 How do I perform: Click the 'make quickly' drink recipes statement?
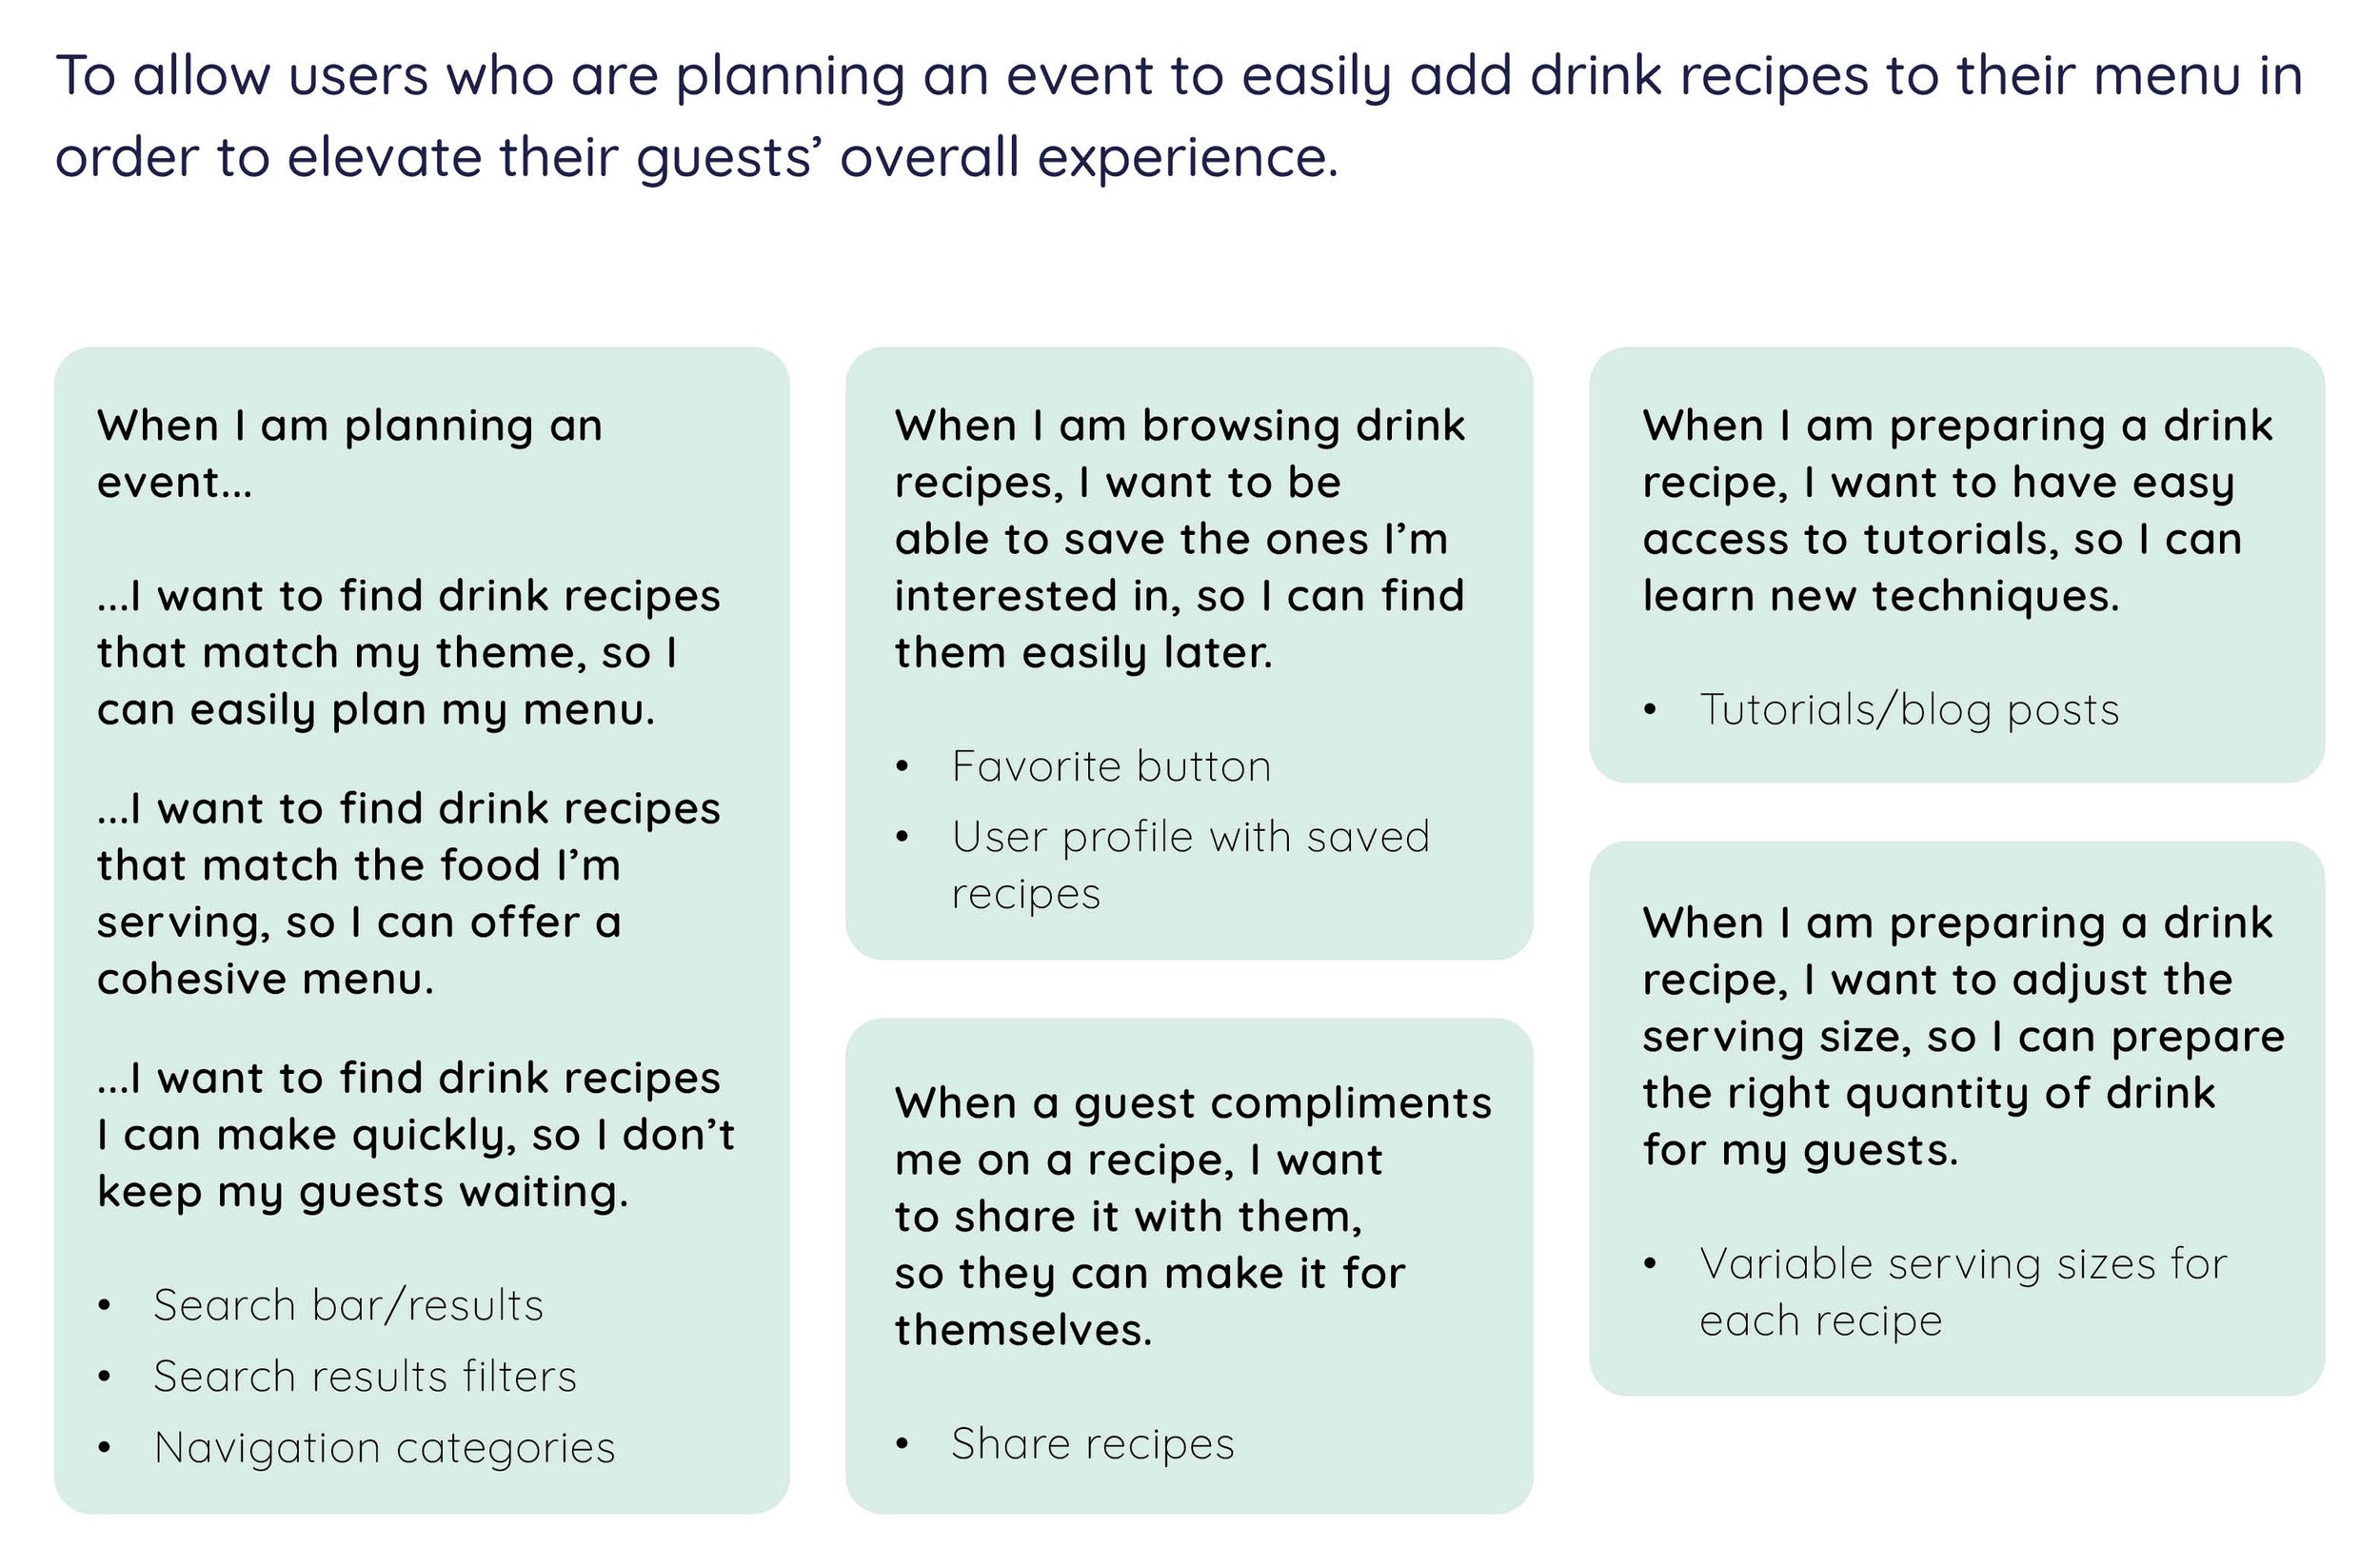click(416, 1135)
